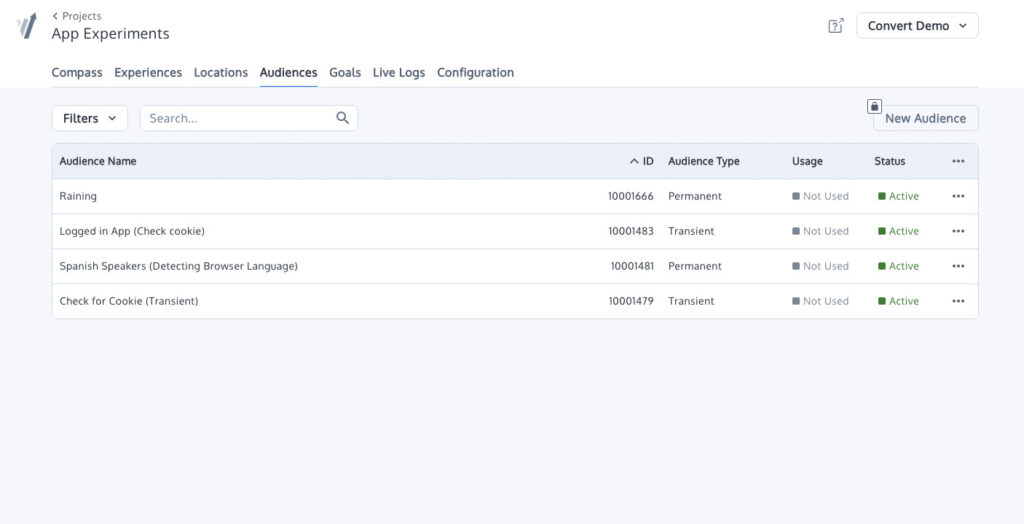Click the Audience Name column header

point(98,161)
